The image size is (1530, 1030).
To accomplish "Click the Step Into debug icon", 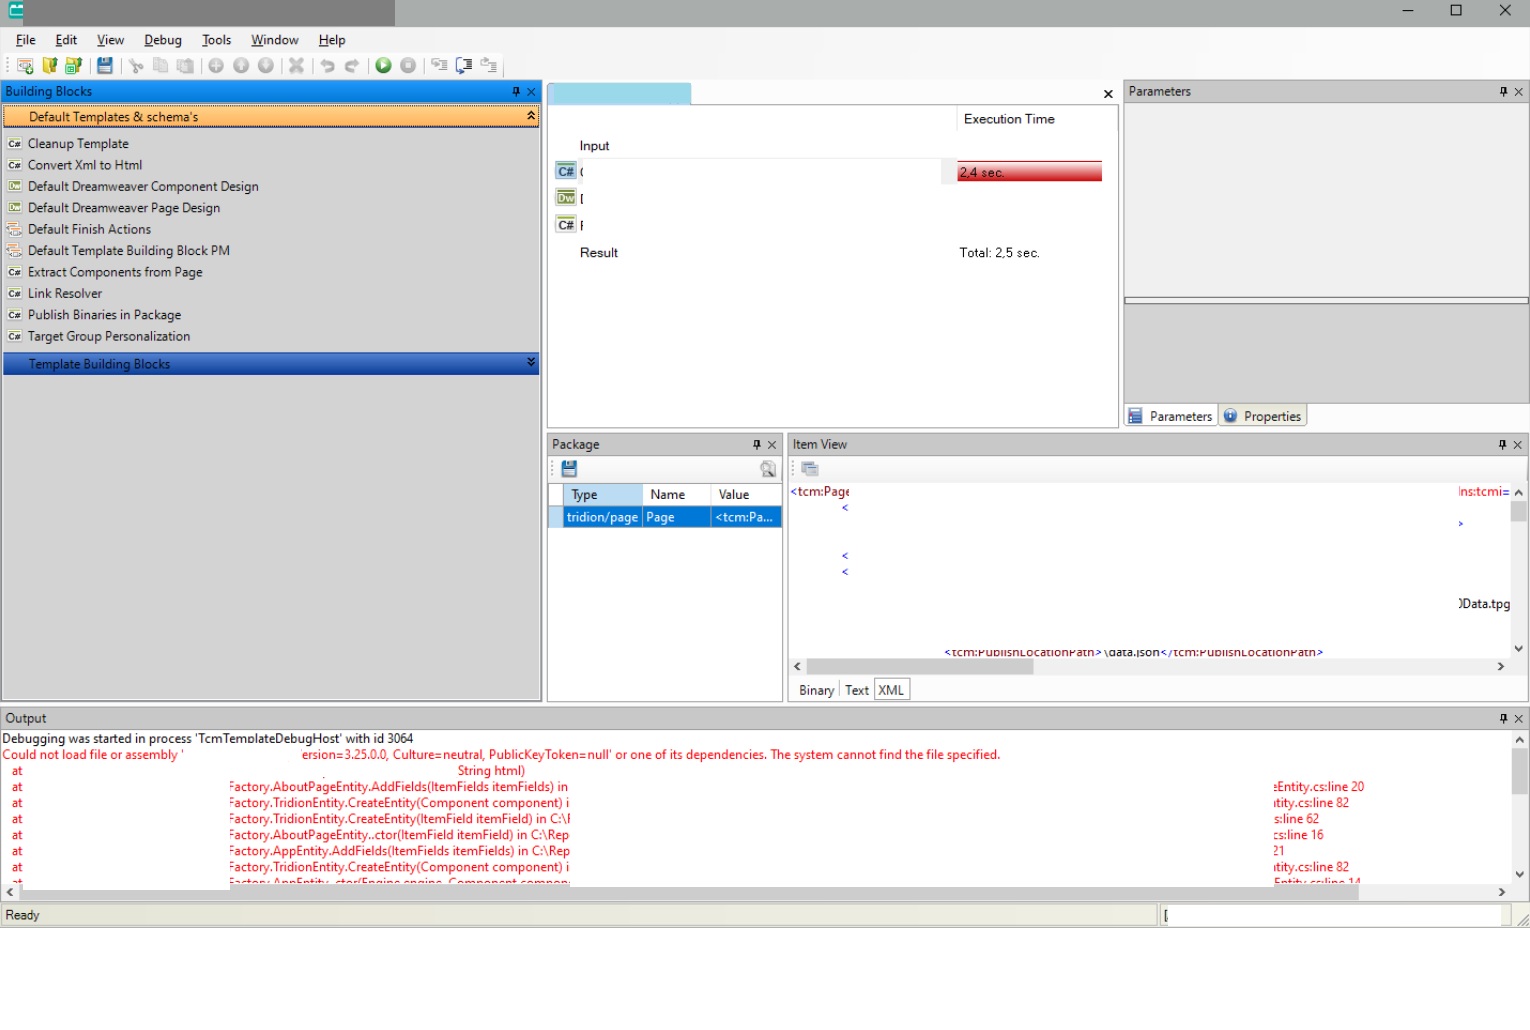I will (439, 66).
